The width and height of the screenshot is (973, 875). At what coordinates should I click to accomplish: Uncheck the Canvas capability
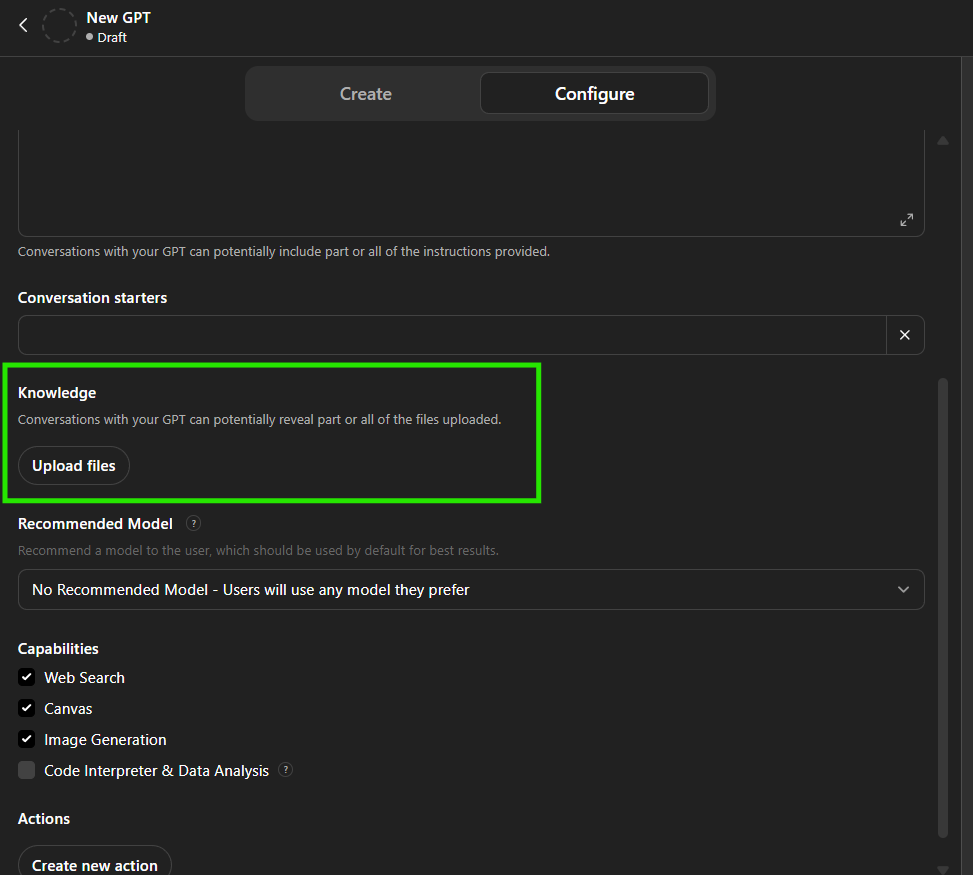(26, 708)
